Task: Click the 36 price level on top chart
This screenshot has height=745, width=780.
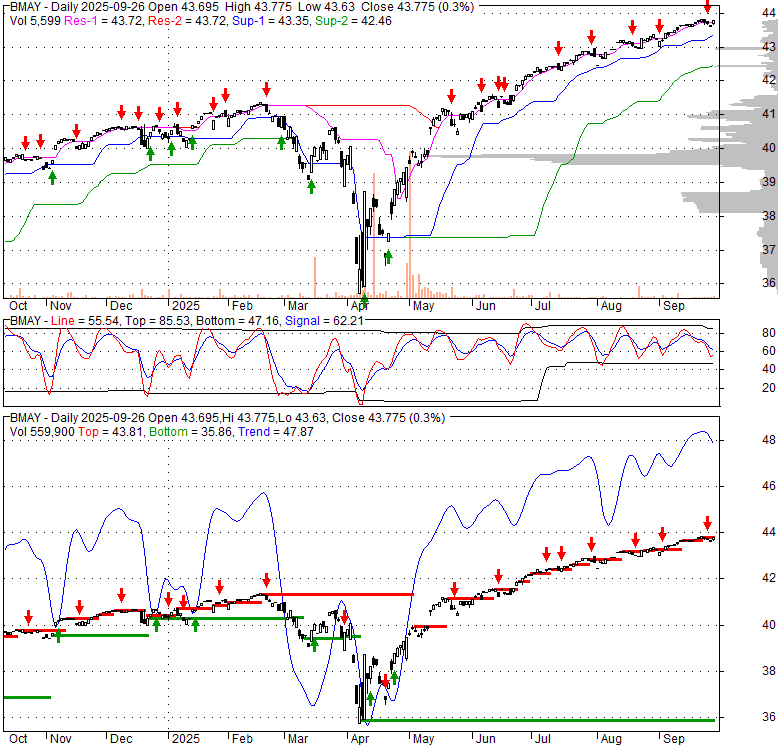Action: pyautogui.click(x=769, y=283)
